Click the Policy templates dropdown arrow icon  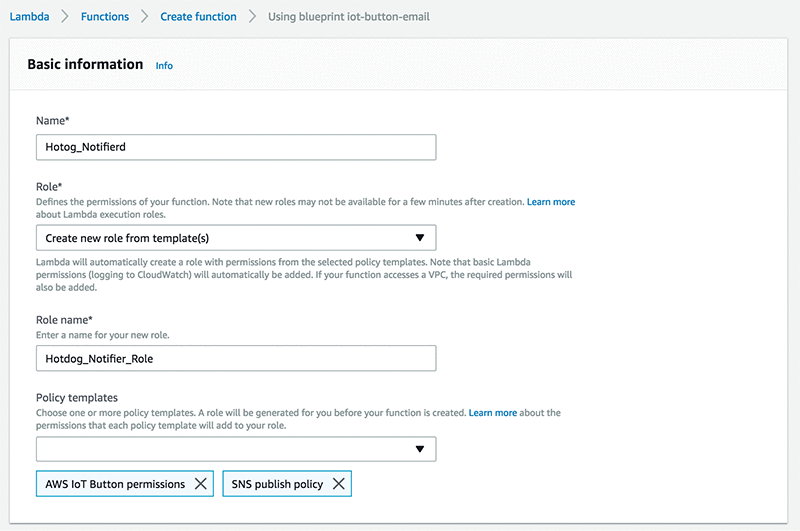[x=420, y=449]
